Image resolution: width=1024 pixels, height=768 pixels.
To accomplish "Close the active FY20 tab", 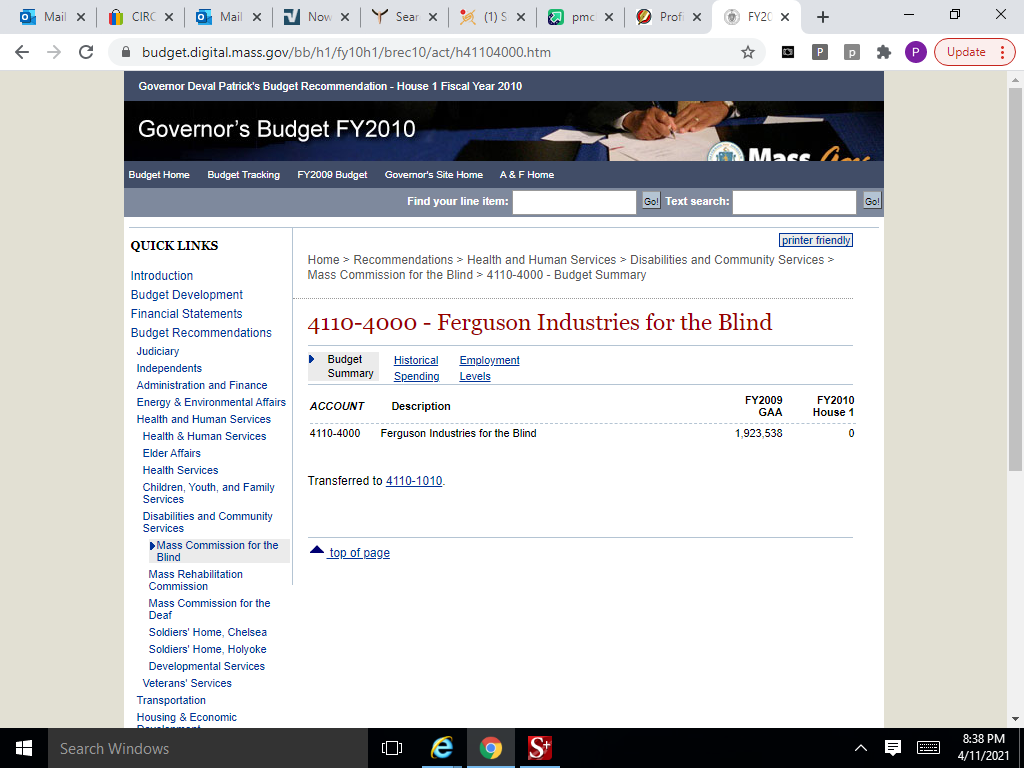I will click(x=785, y=18).
